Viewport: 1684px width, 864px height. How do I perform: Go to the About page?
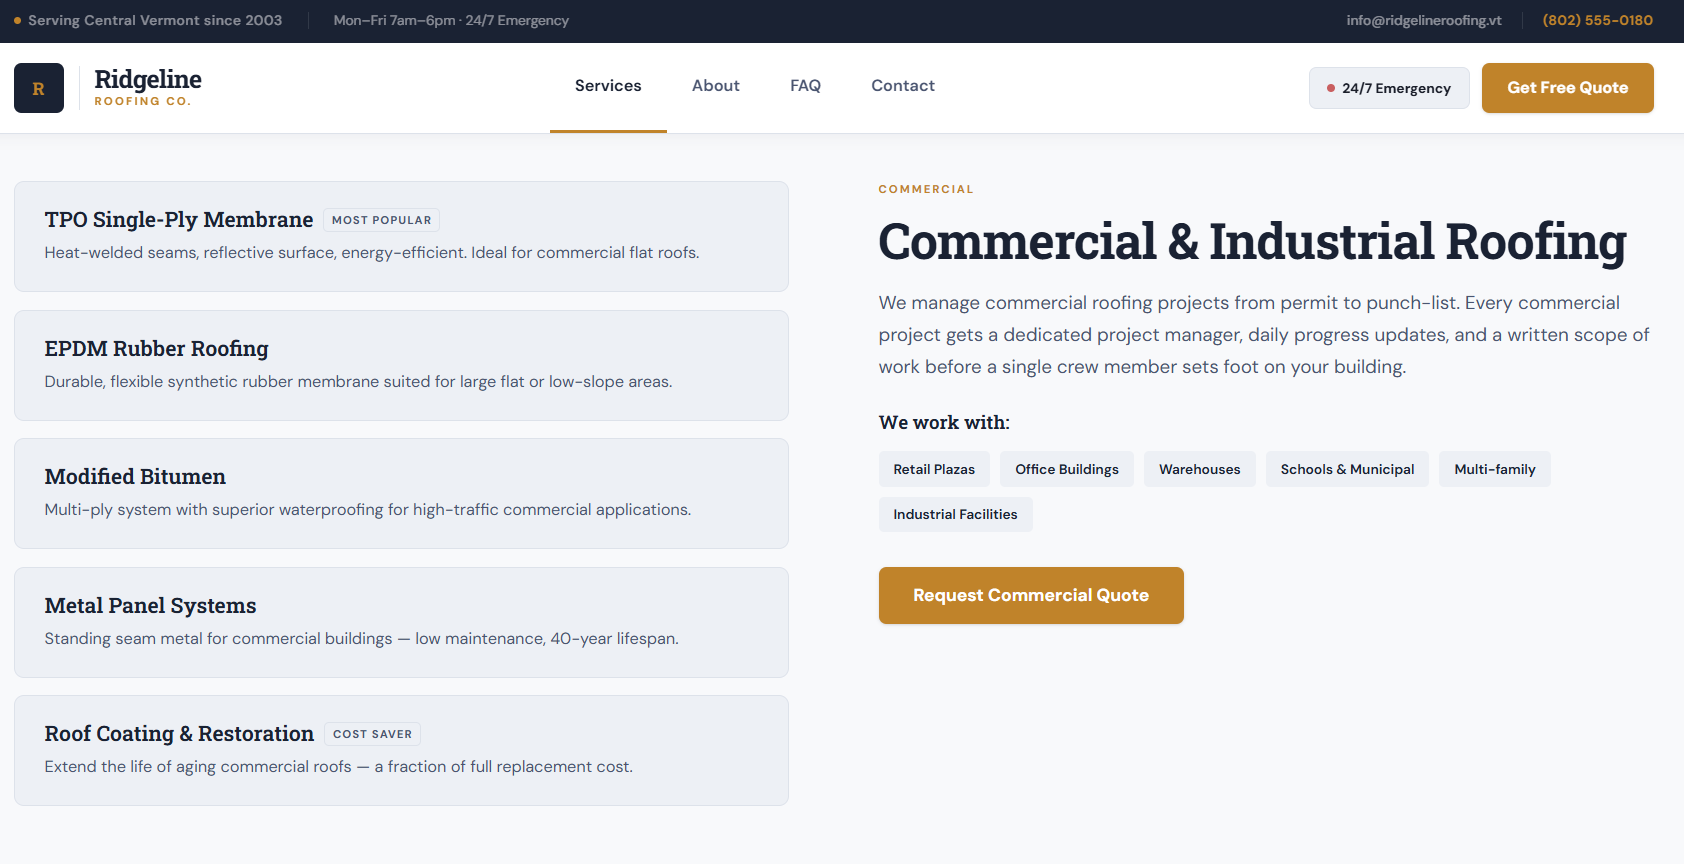[716, 86]
